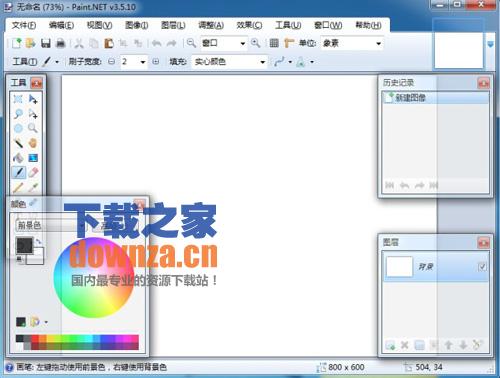
Task: Save the image with the floppy disk icon
Action: click(46, 43)
